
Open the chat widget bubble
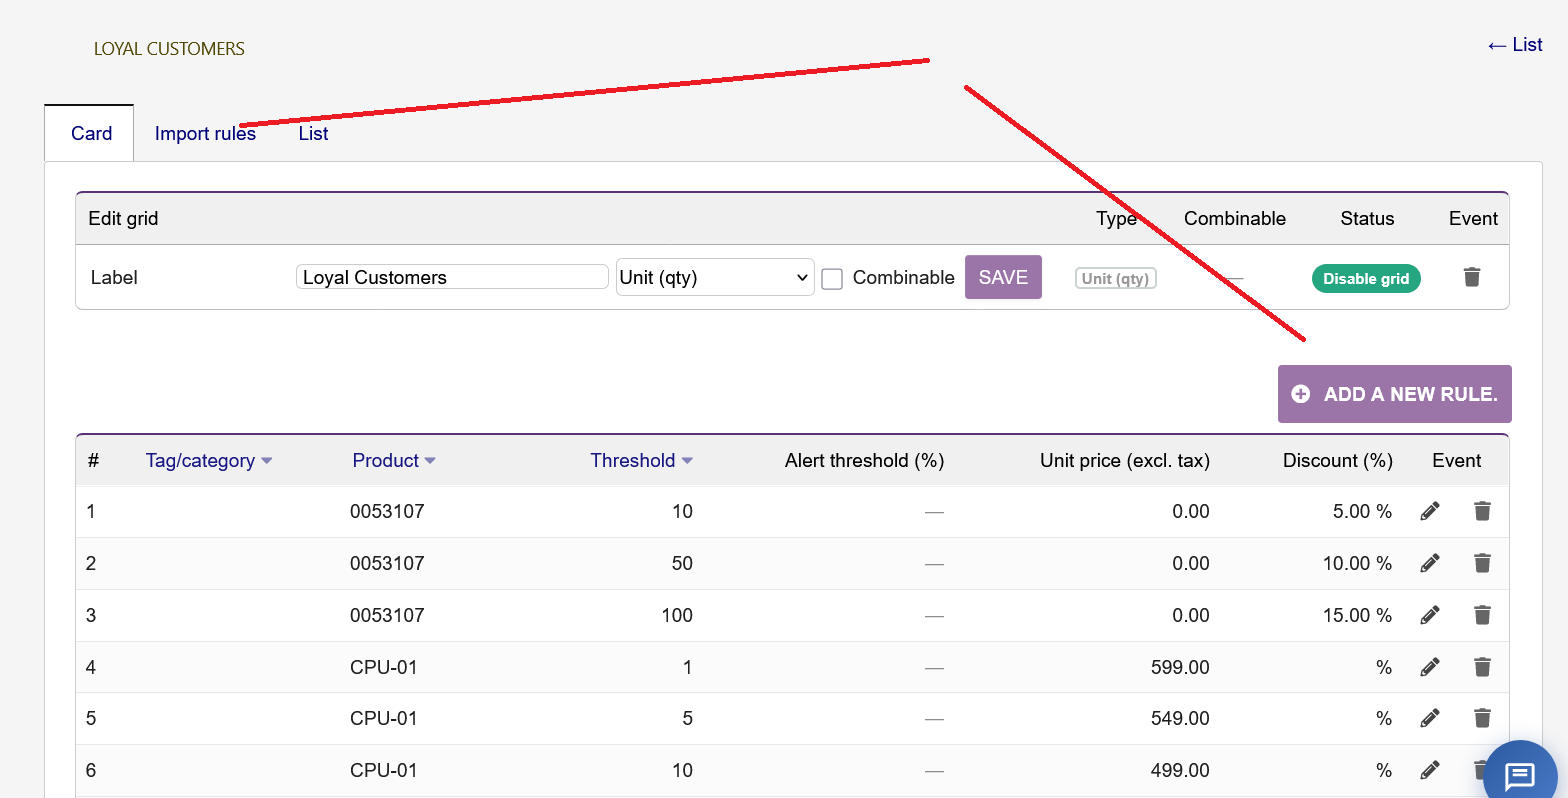point(1520,775)
